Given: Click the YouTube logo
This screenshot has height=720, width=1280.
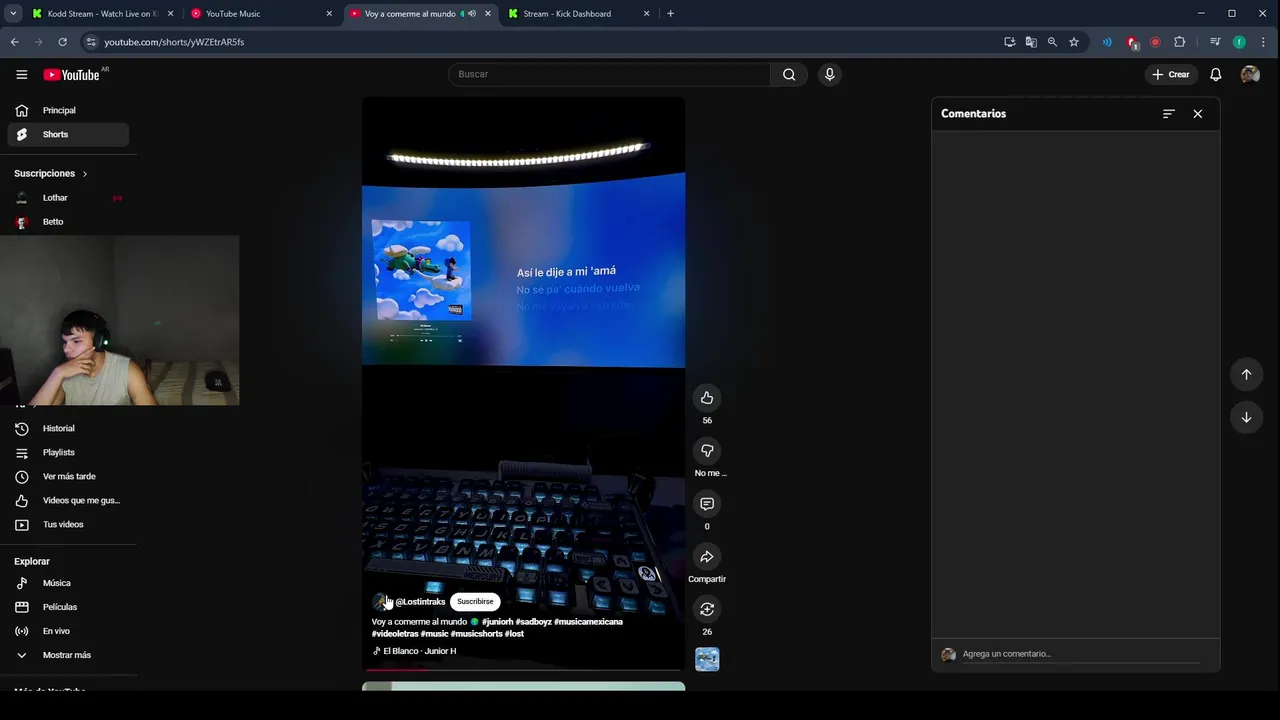Looking at the screenshot, I should tap(72, 74).
